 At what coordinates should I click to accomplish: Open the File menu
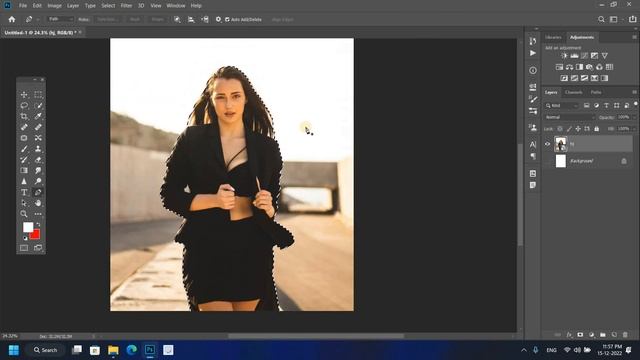(23, 6)
